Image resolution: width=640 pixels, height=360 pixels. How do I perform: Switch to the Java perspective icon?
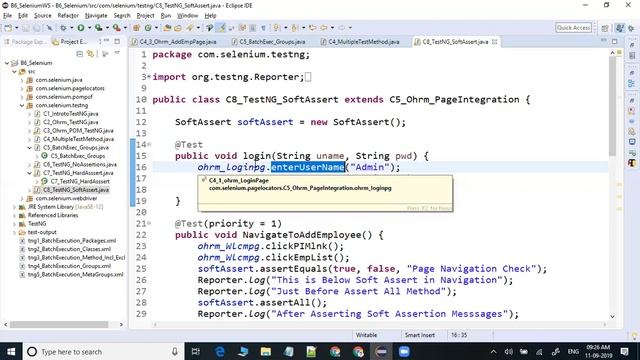point(620,28)
